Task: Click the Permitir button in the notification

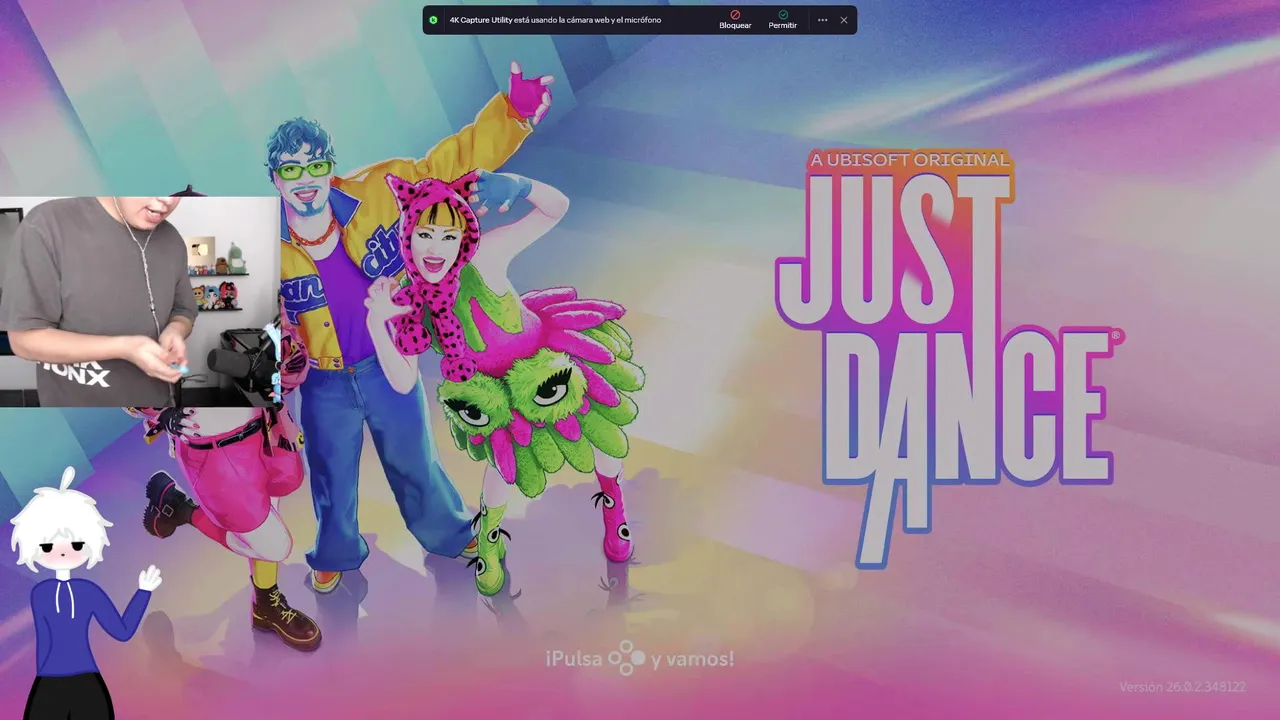Action: point(783,20)
